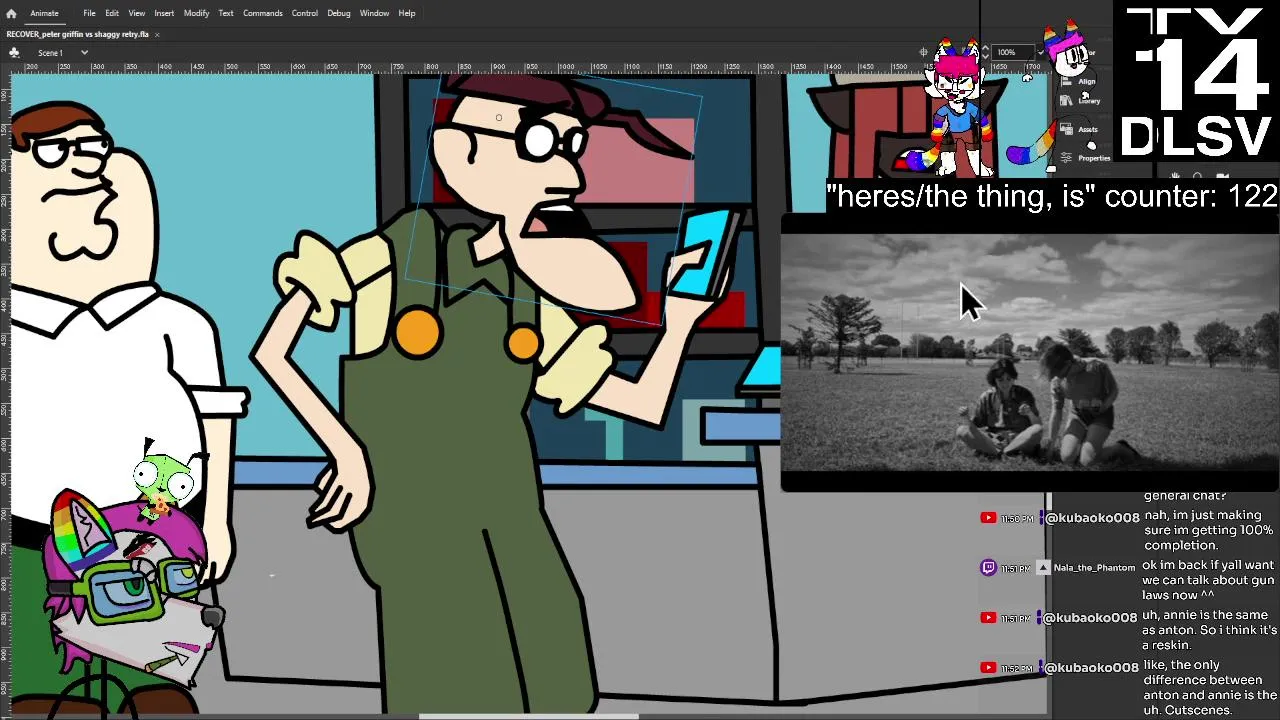Screen dimensions: 1280x720
Task: Click the Center Stage icon
Action: 925,52
